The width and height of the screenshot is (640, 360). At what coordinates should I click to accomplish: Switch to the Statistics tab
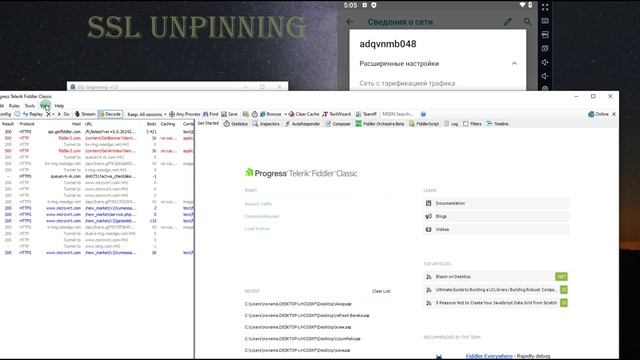click(236, 124)
